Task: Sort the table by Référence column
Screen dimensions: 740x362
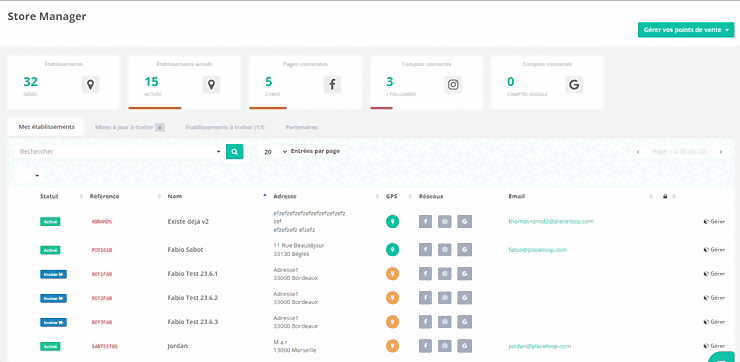Action: 104,196
